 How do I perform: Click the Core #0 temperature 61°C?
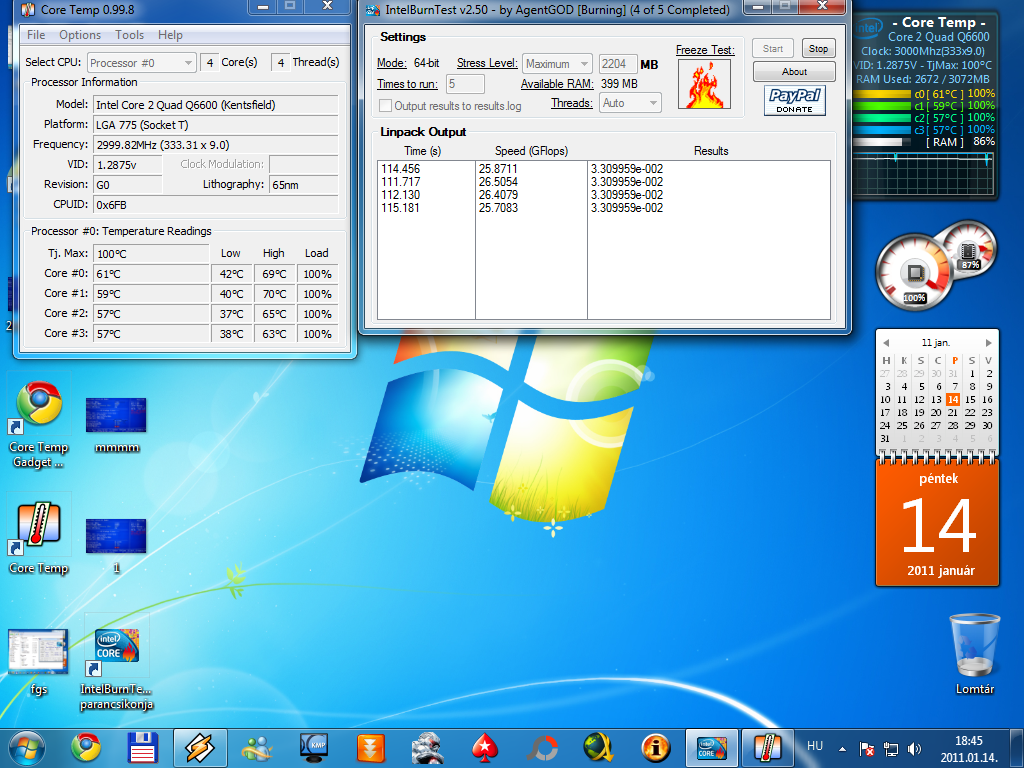tap(152, 274)
